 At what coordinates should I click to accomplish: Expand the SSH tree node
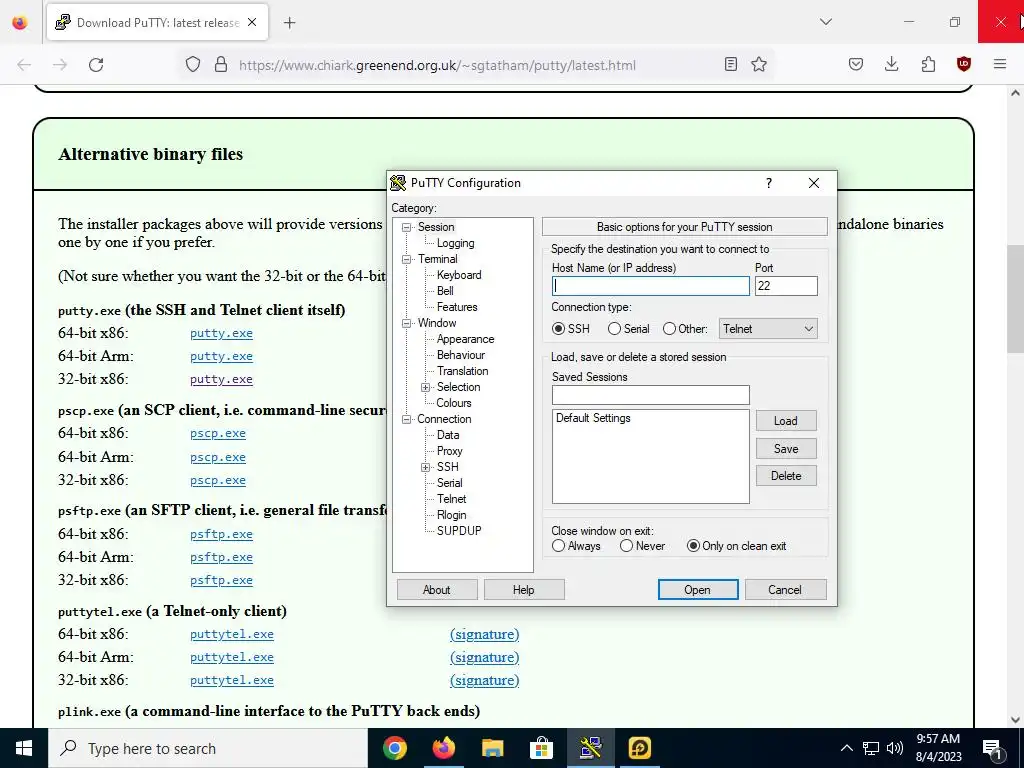[x=426, y=467]
